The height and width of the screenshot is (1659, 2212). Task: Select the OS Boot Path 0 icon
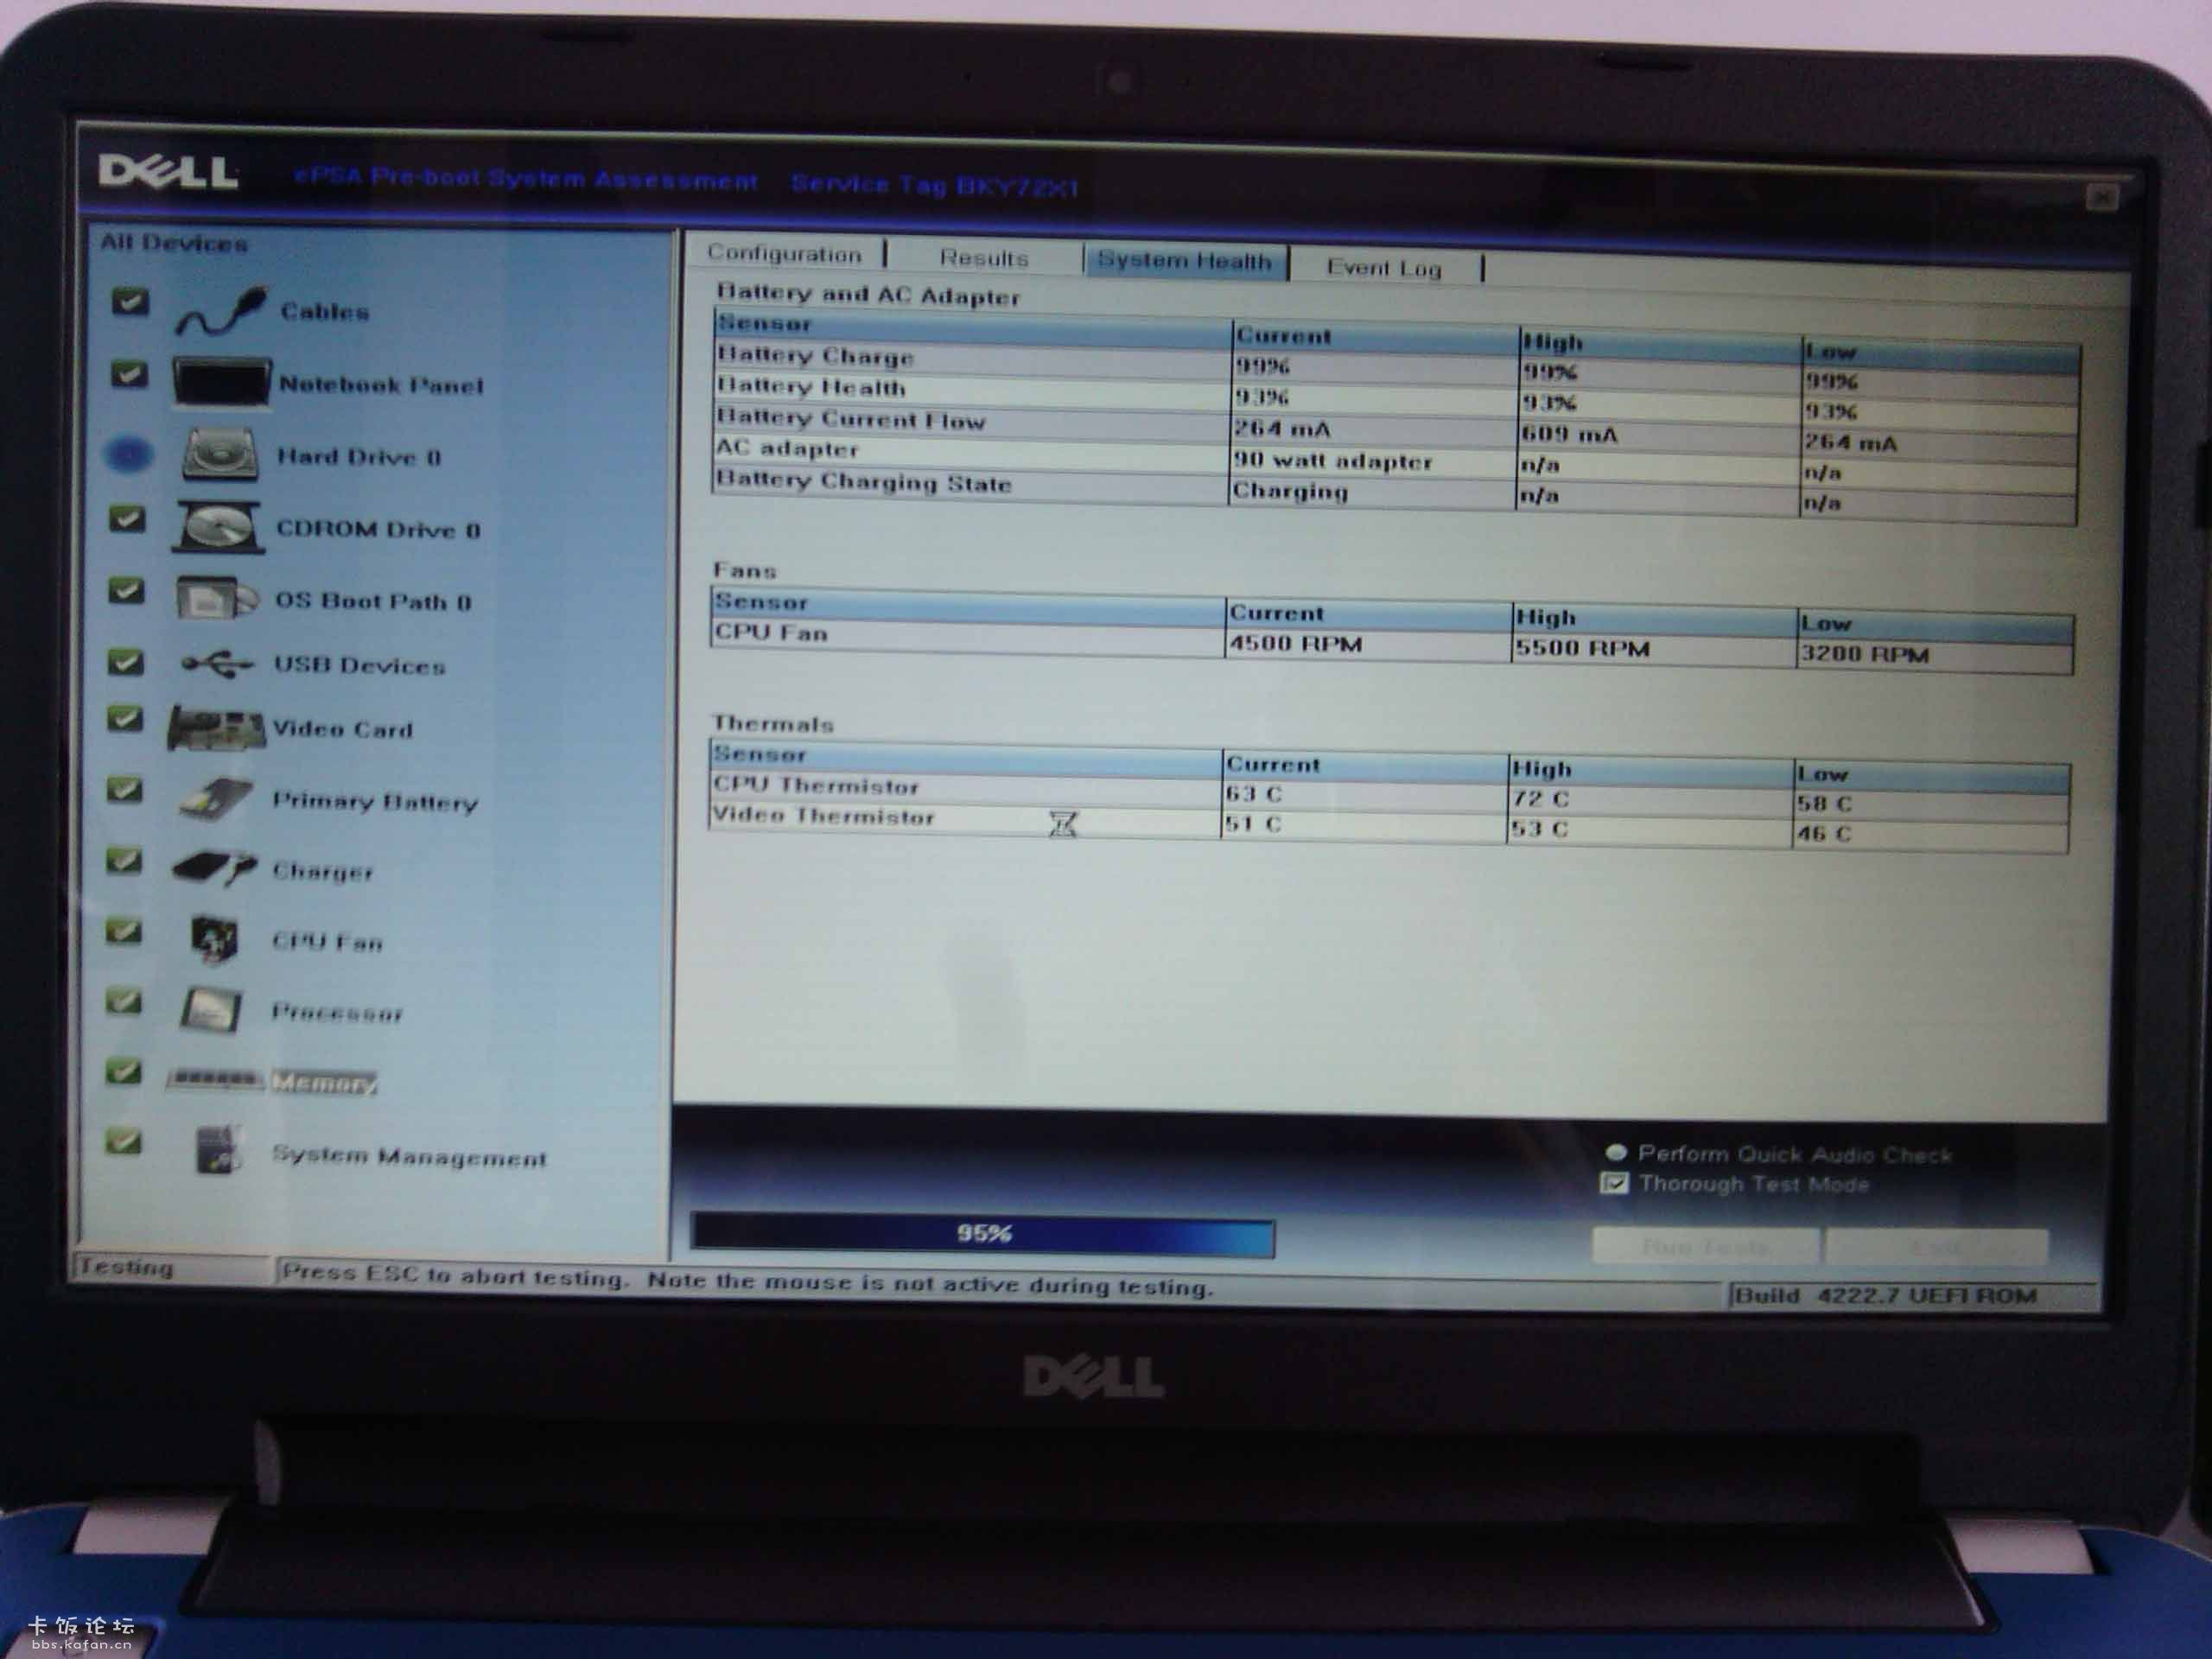(217, 598)
